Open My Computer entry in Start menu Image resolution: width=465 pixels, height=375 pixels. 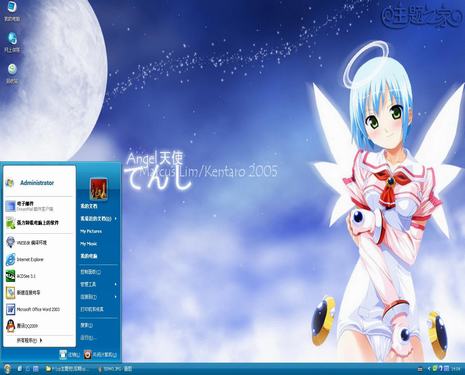pos(89,256)
